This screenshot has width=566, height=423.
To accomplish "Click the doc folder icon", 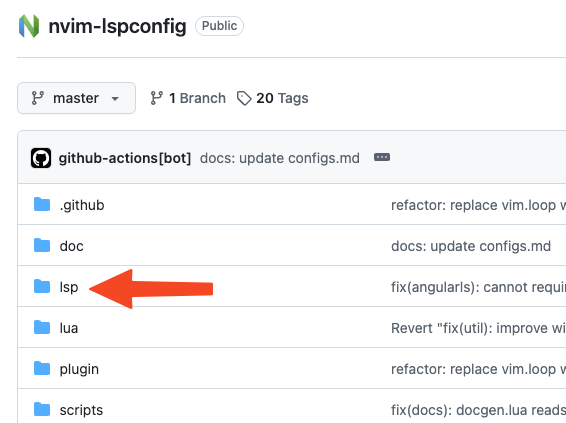I will (42, 245).
